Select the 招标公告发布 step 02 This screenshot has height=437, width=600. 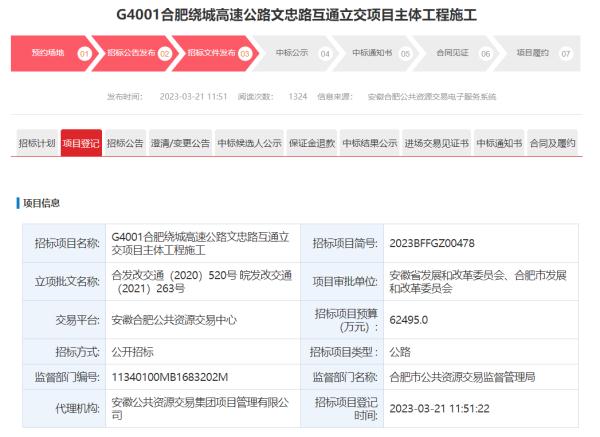coord(132,53)
